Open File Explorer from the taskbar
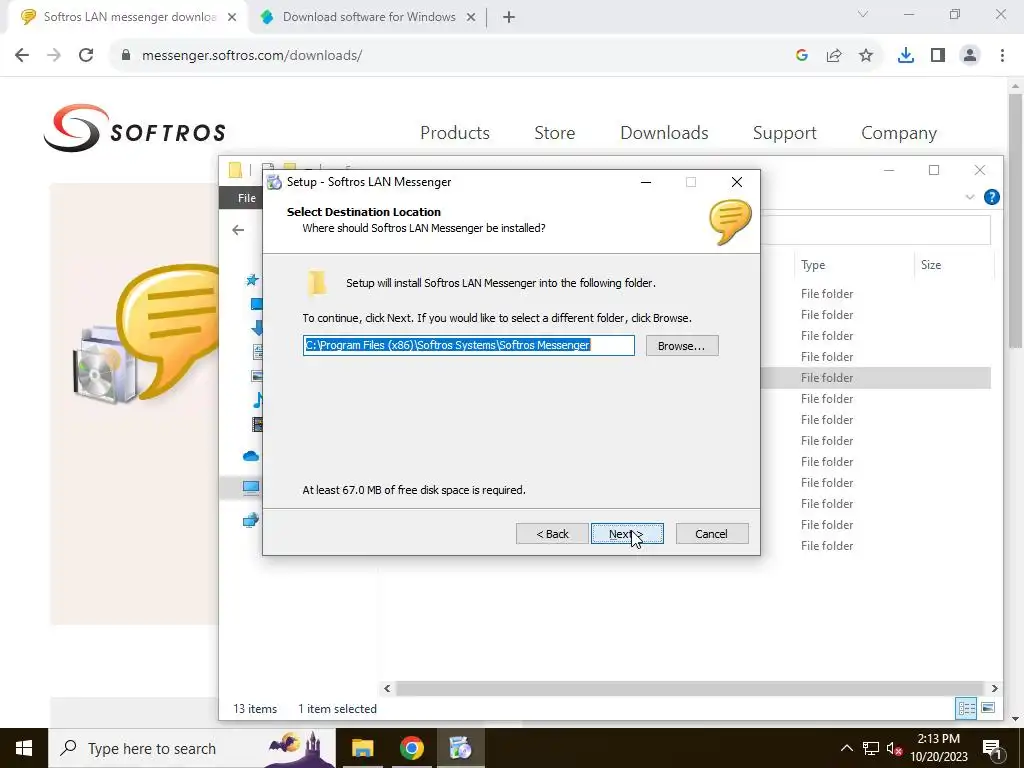 [x=362, y=748]
